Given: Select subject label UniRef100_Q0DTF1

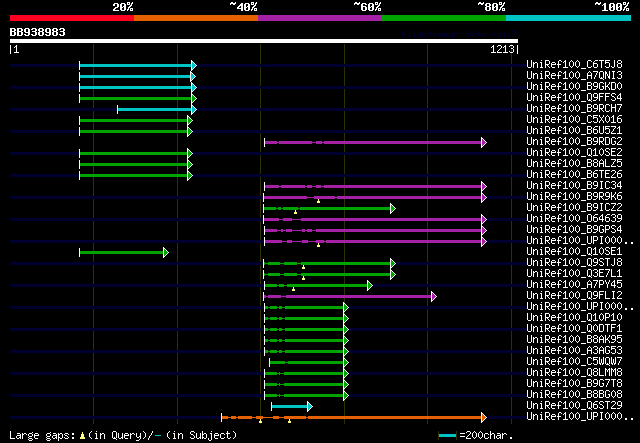Looking at the screenshot, I should [574, 329].
